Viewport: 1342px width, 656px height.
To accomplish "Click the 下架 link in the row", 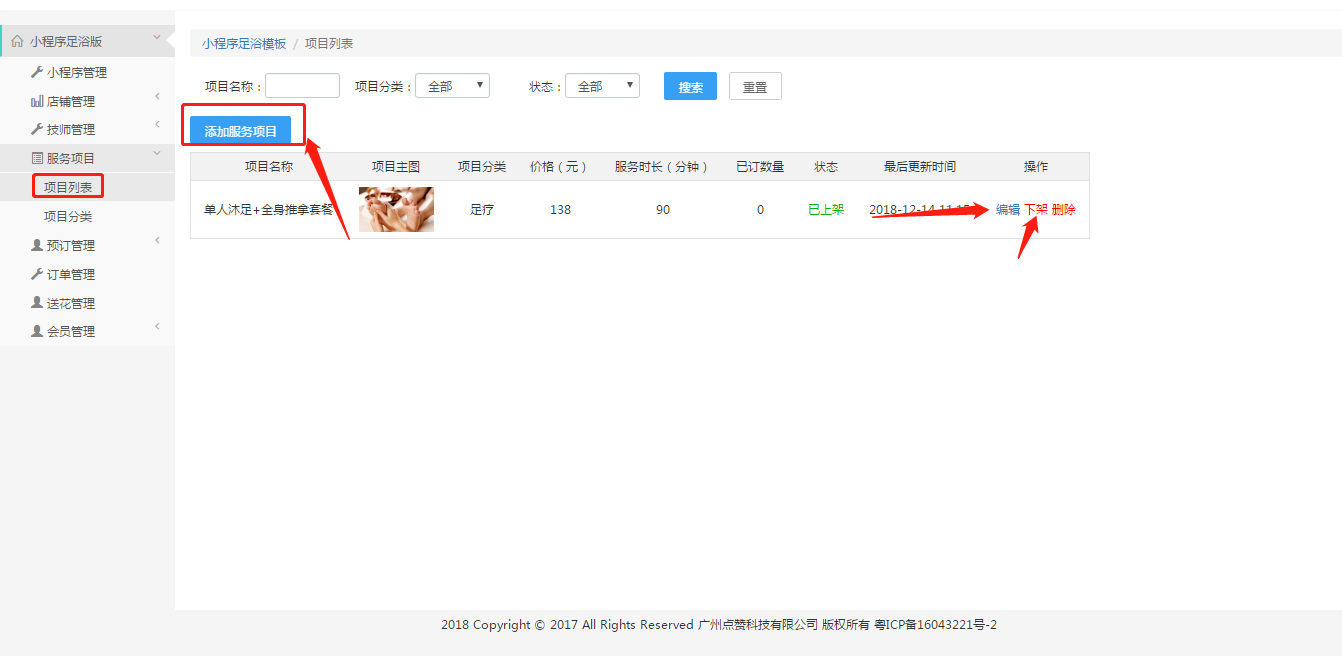I will pos(1036,210).
